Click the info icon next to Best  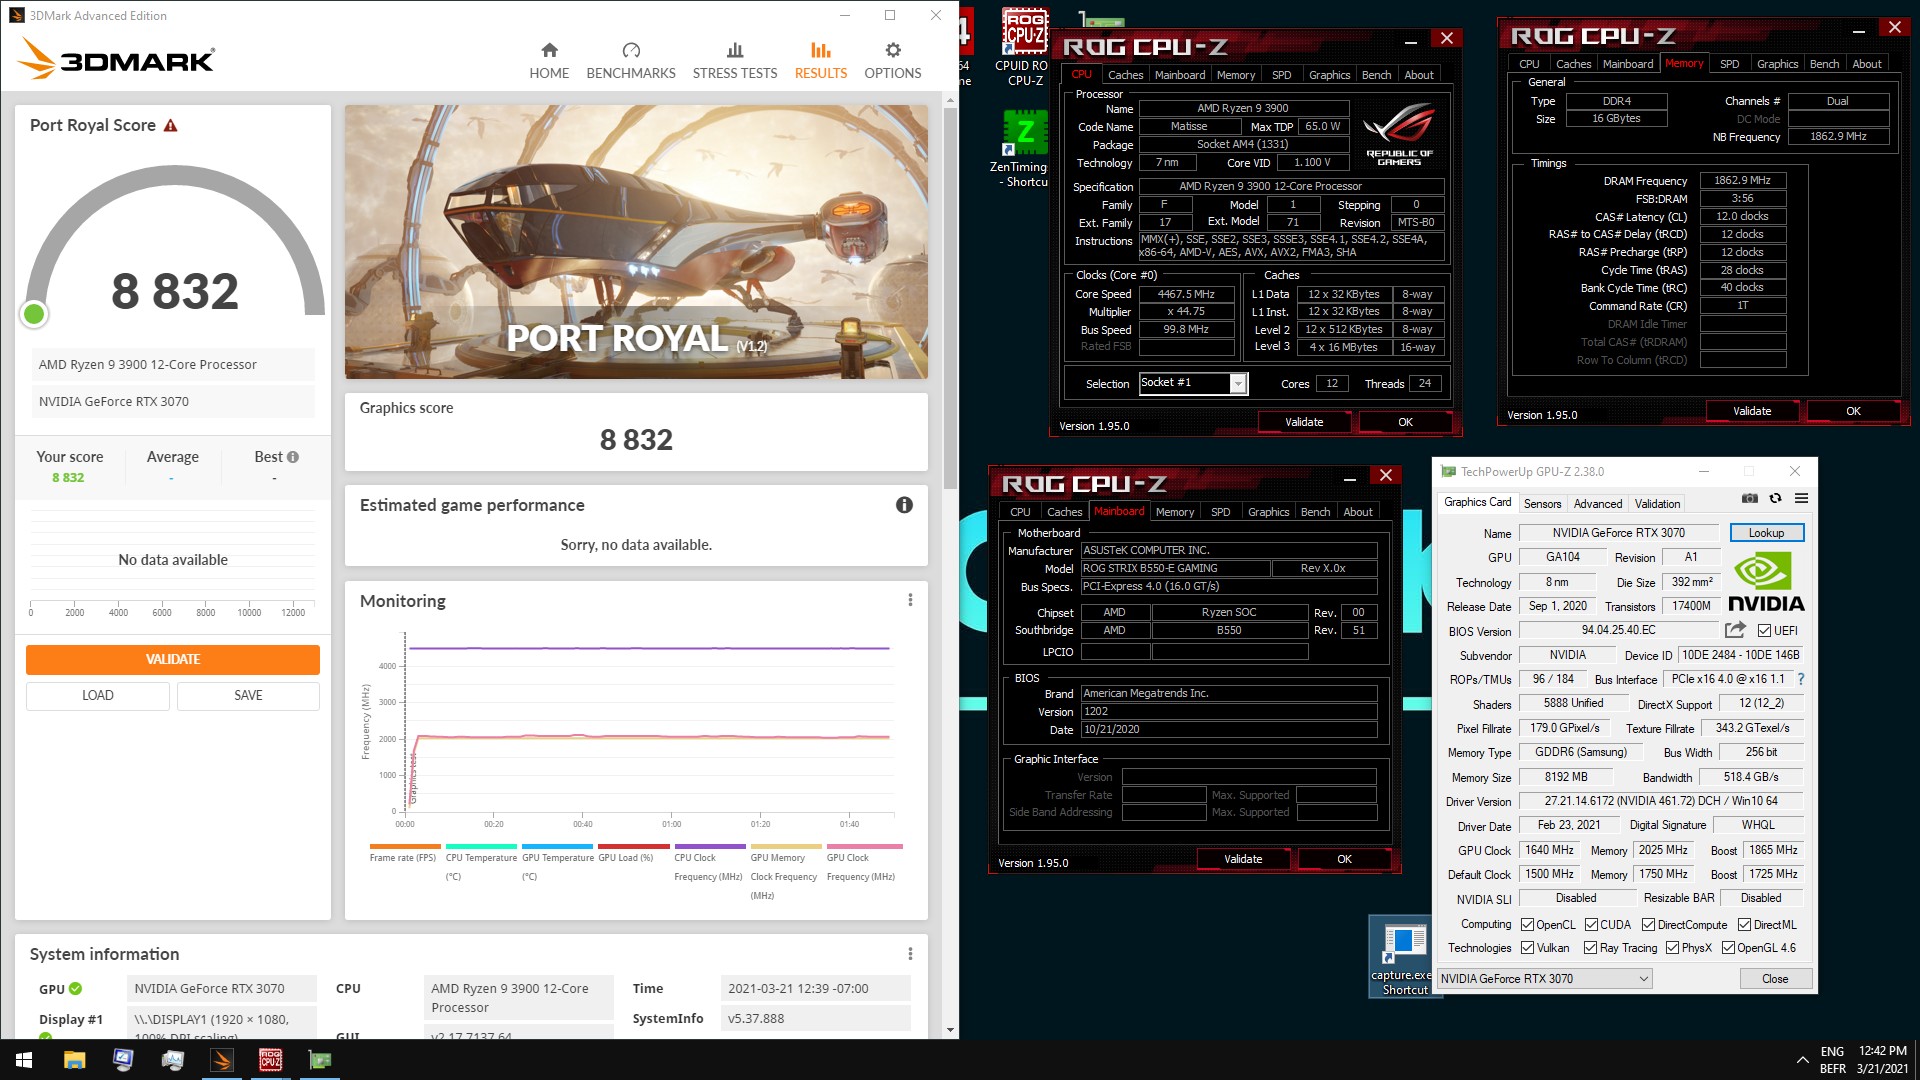click(x=293, y=457)
